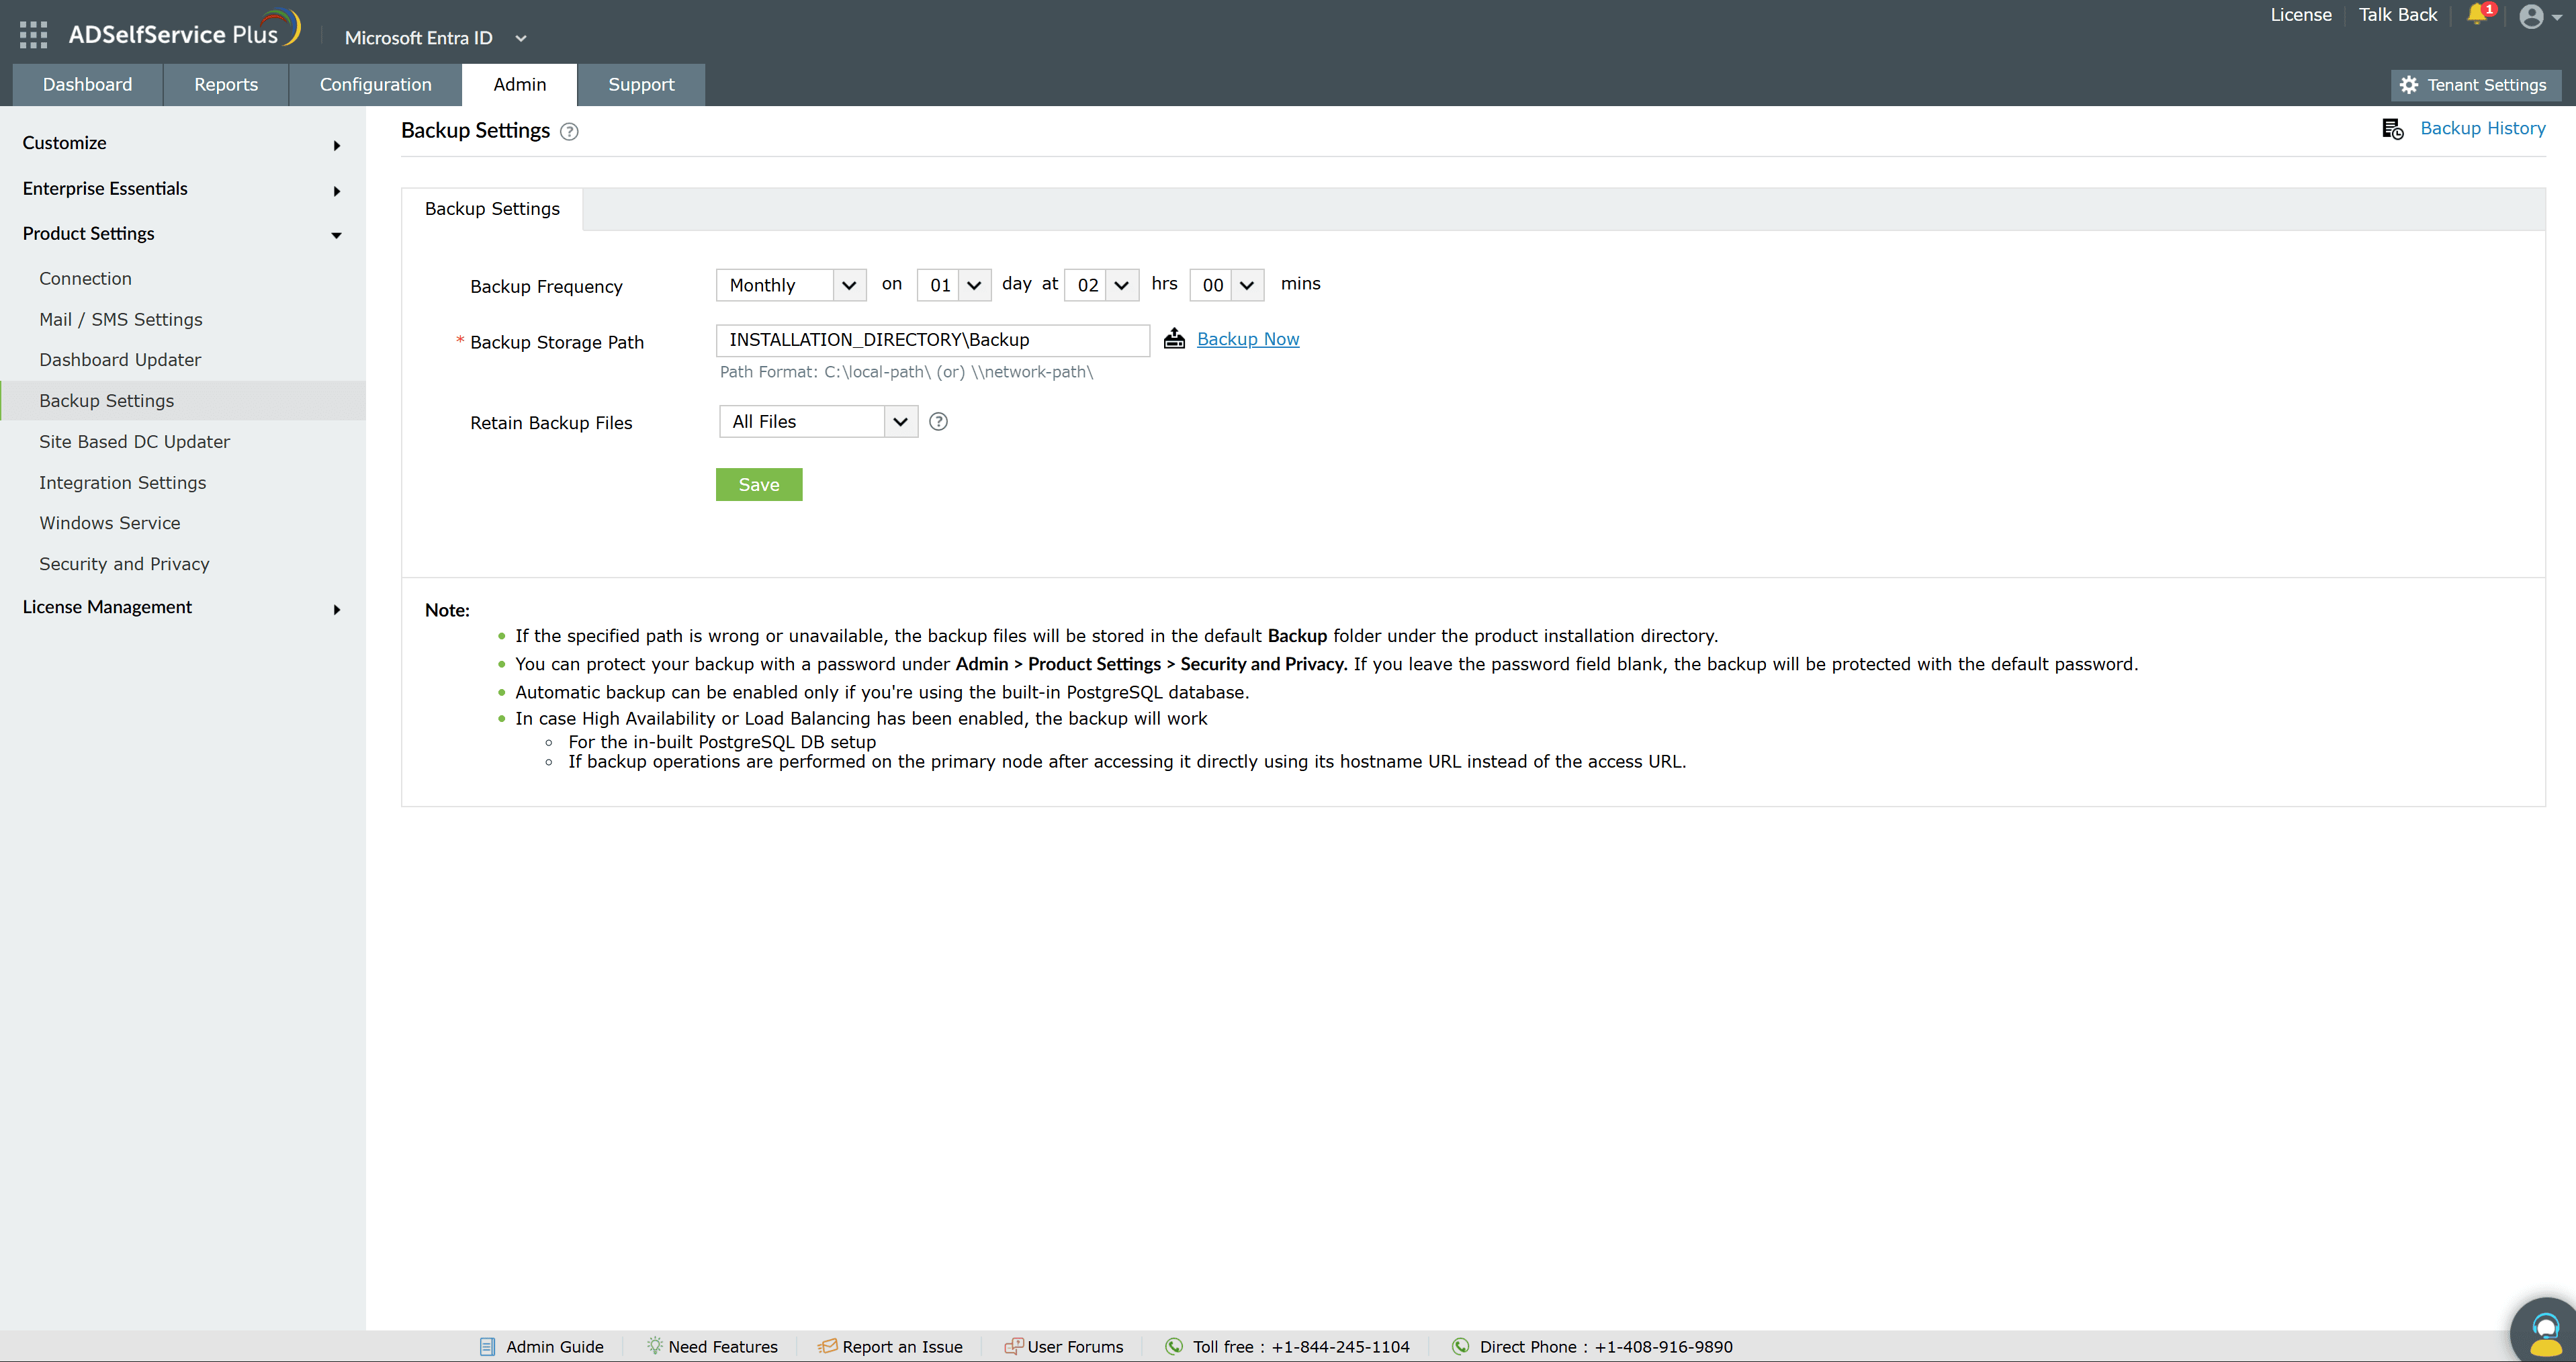Click the Tenant Settings button
This screenshot has height=1362, width=2576.
click(2475, 85)
